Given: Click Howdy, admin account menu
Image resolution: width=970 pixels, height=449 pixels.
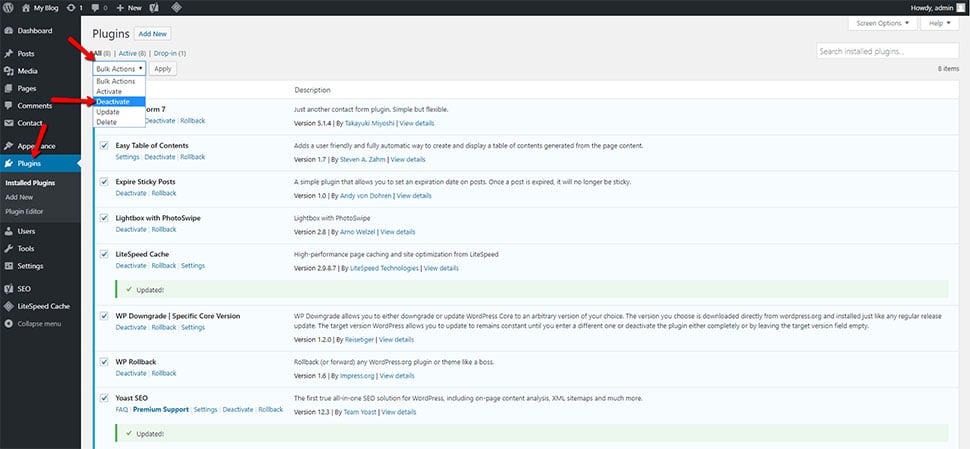Looking at the screenshot, I should [x=937, y=8].
